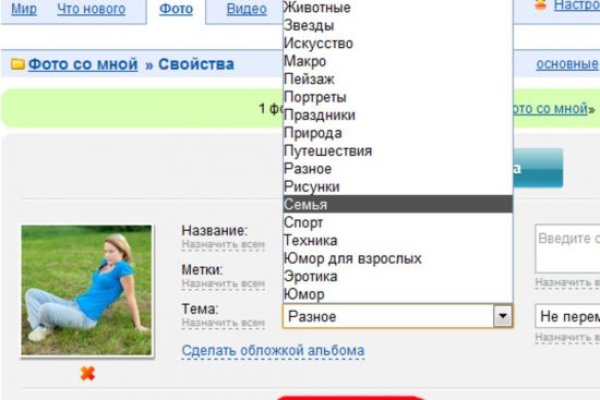The width and height of the screenshot is (600, 400).
Task: Expand the Тема dropdown arrow
Action: 503,316
